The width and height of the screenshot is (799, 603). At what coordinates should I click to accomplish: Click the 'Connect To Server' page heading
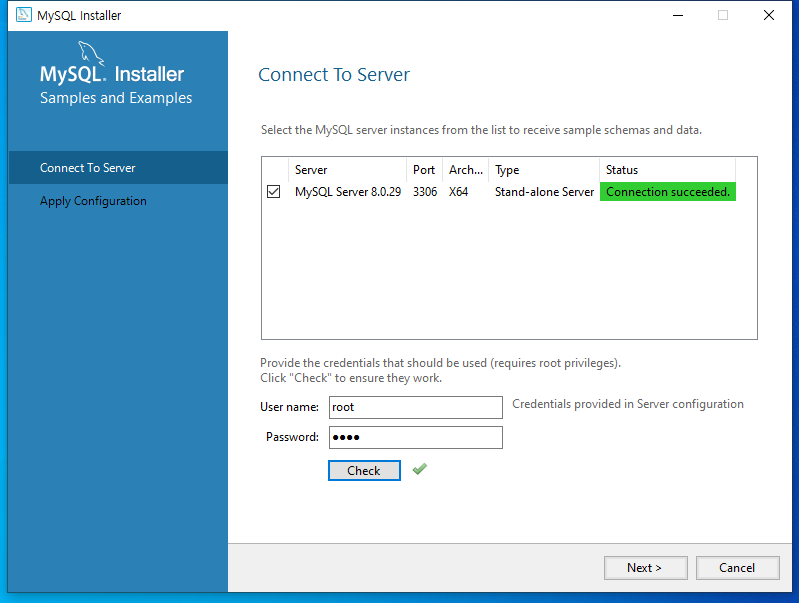(334, 75)
